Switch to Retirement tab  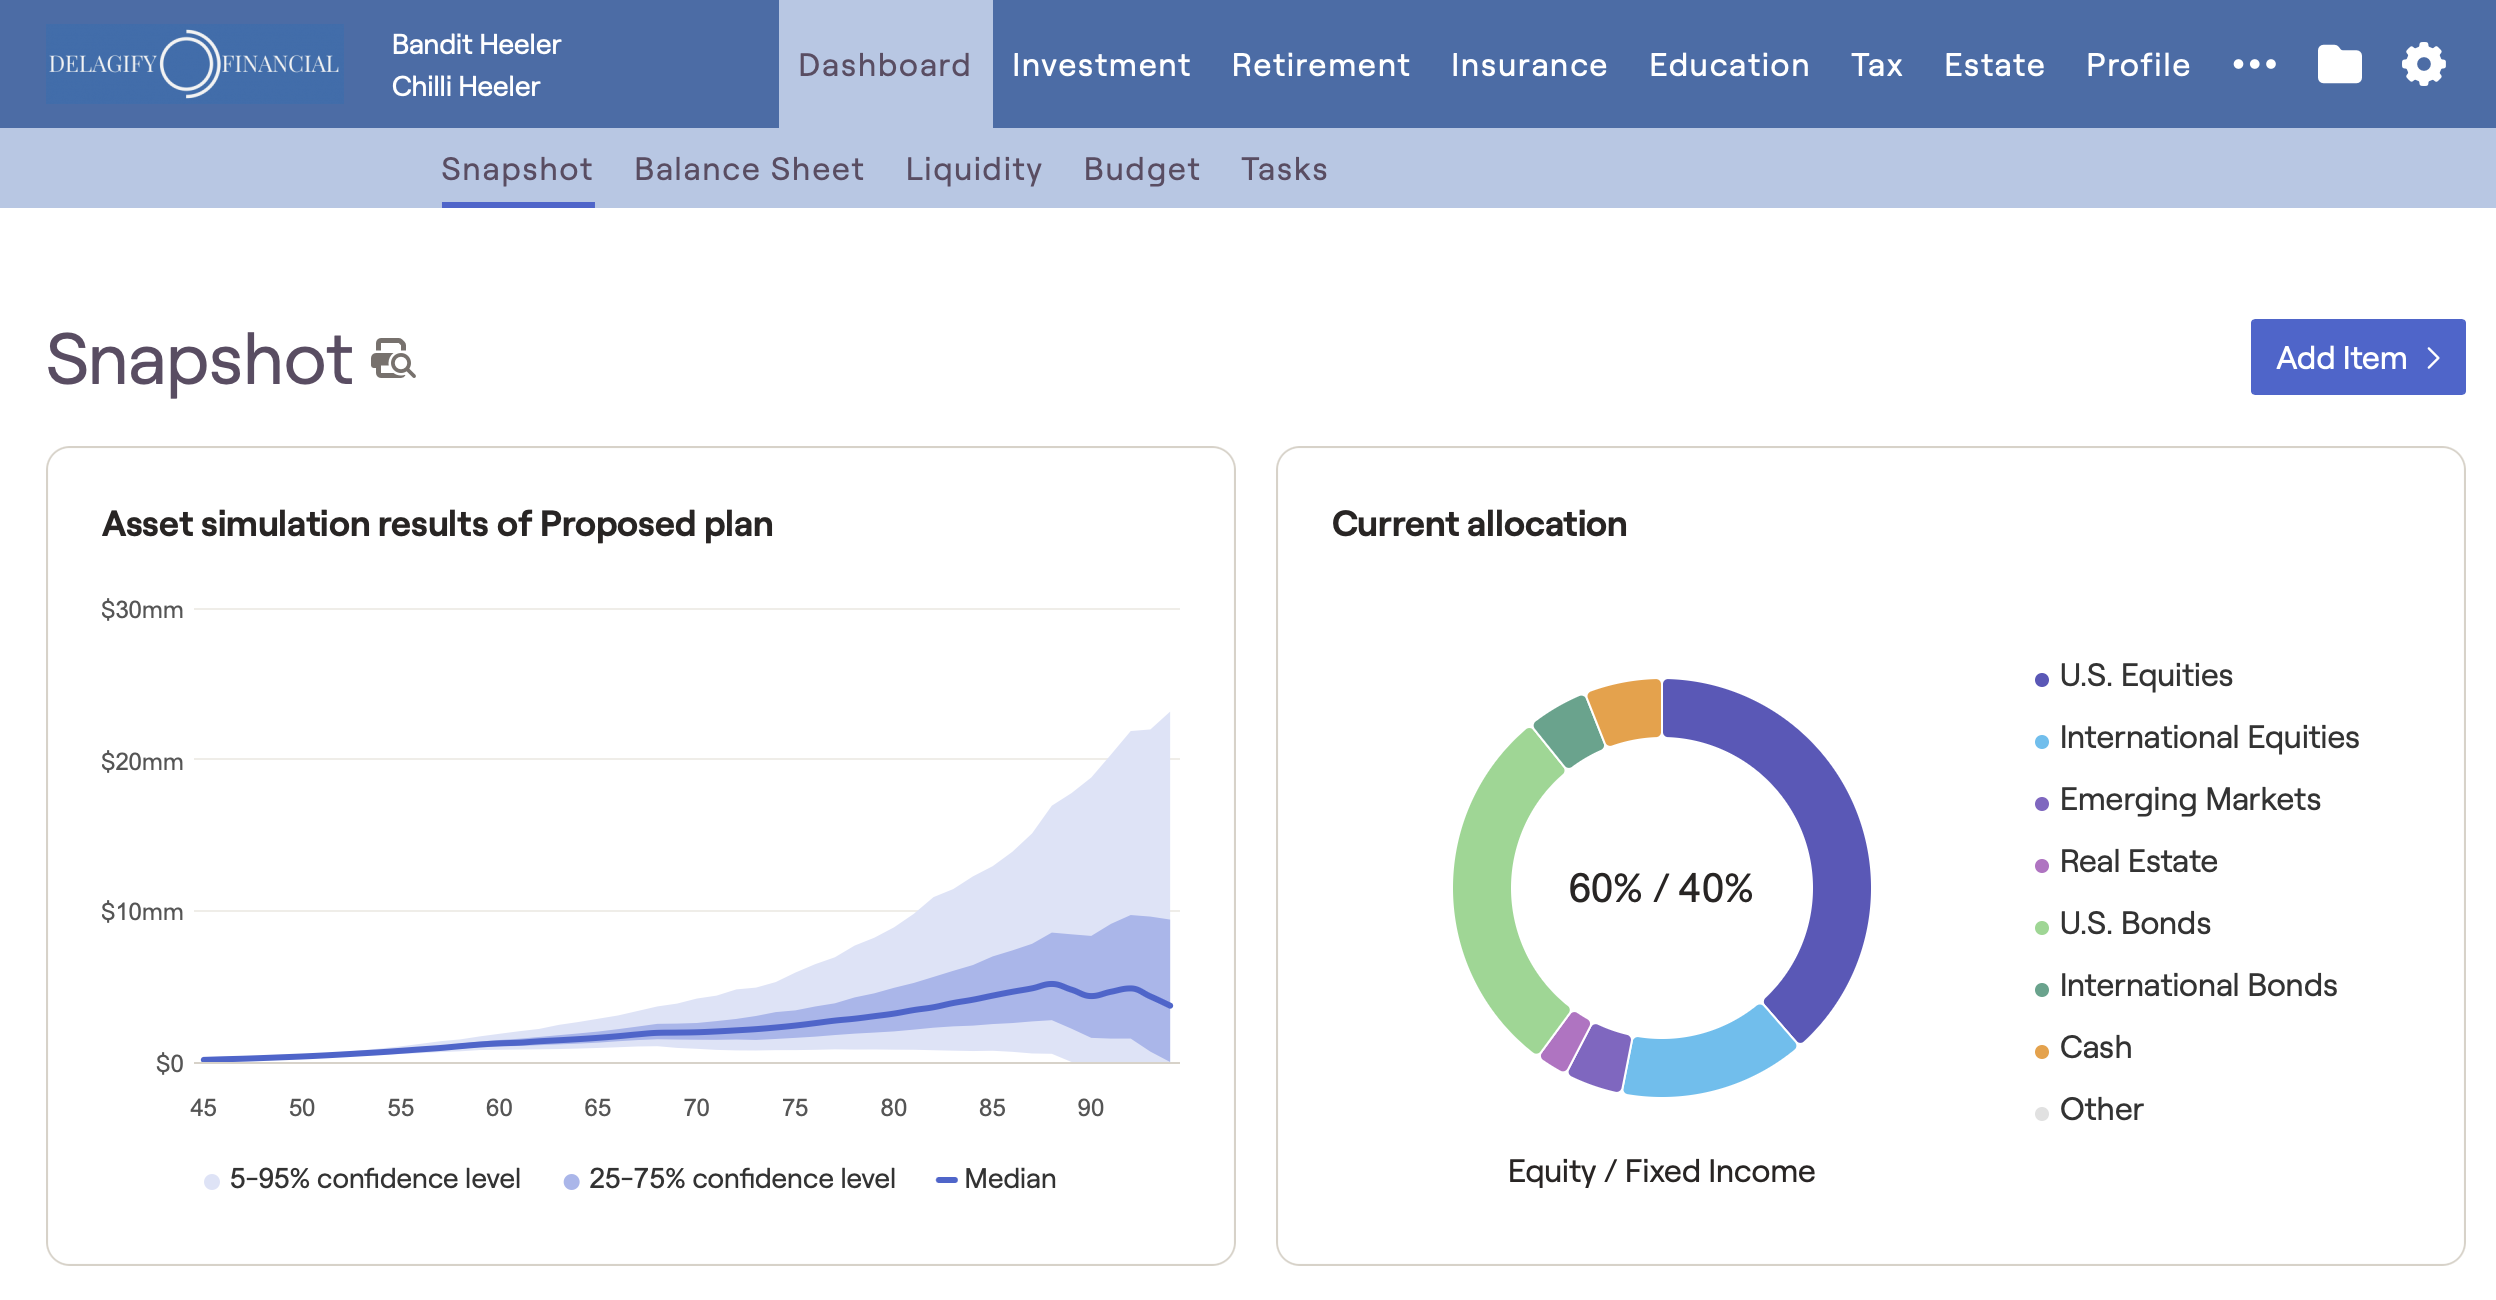1321,65
